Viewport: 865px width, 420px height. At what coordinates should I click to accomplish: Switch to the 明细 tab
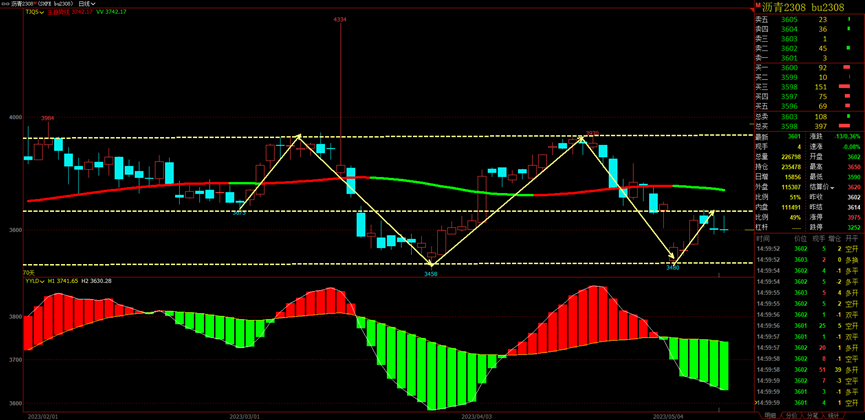770,415
